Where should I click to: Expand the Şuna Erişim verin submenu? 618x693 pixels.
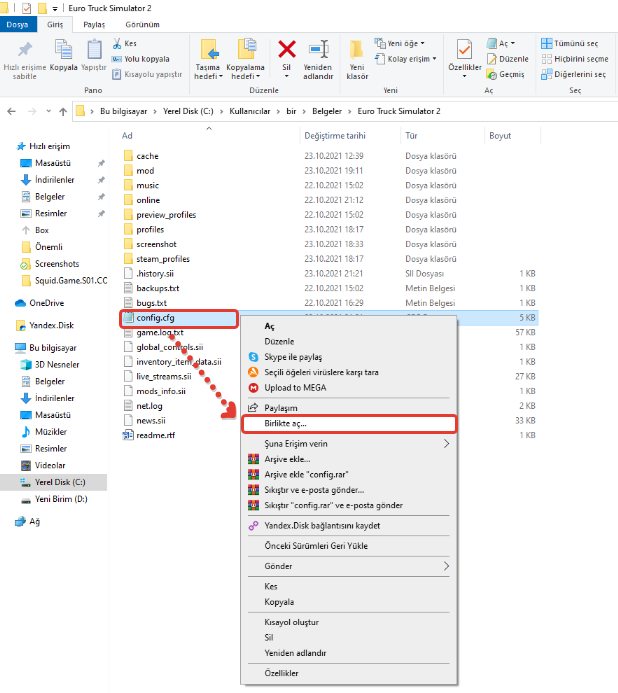tap(349, 444)
